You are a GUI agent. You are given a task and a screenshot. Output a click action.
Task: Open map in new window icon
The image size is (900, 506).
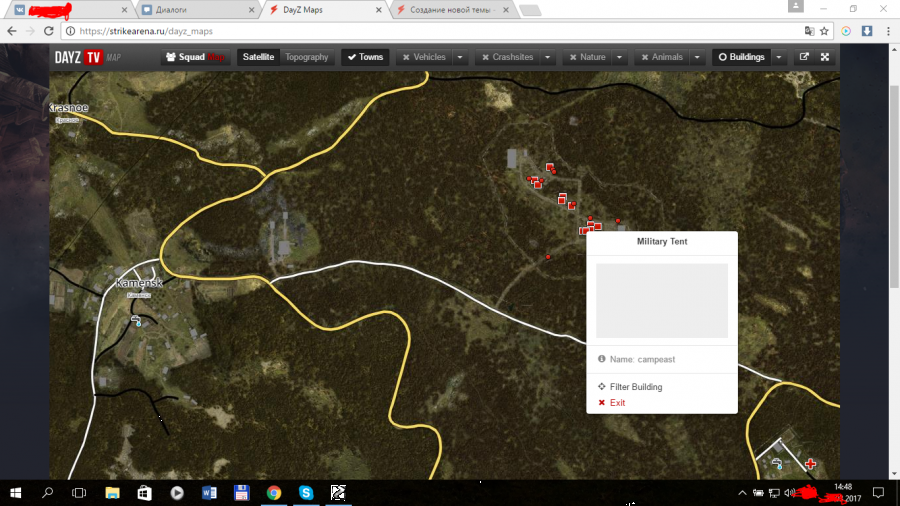(804, 57)
